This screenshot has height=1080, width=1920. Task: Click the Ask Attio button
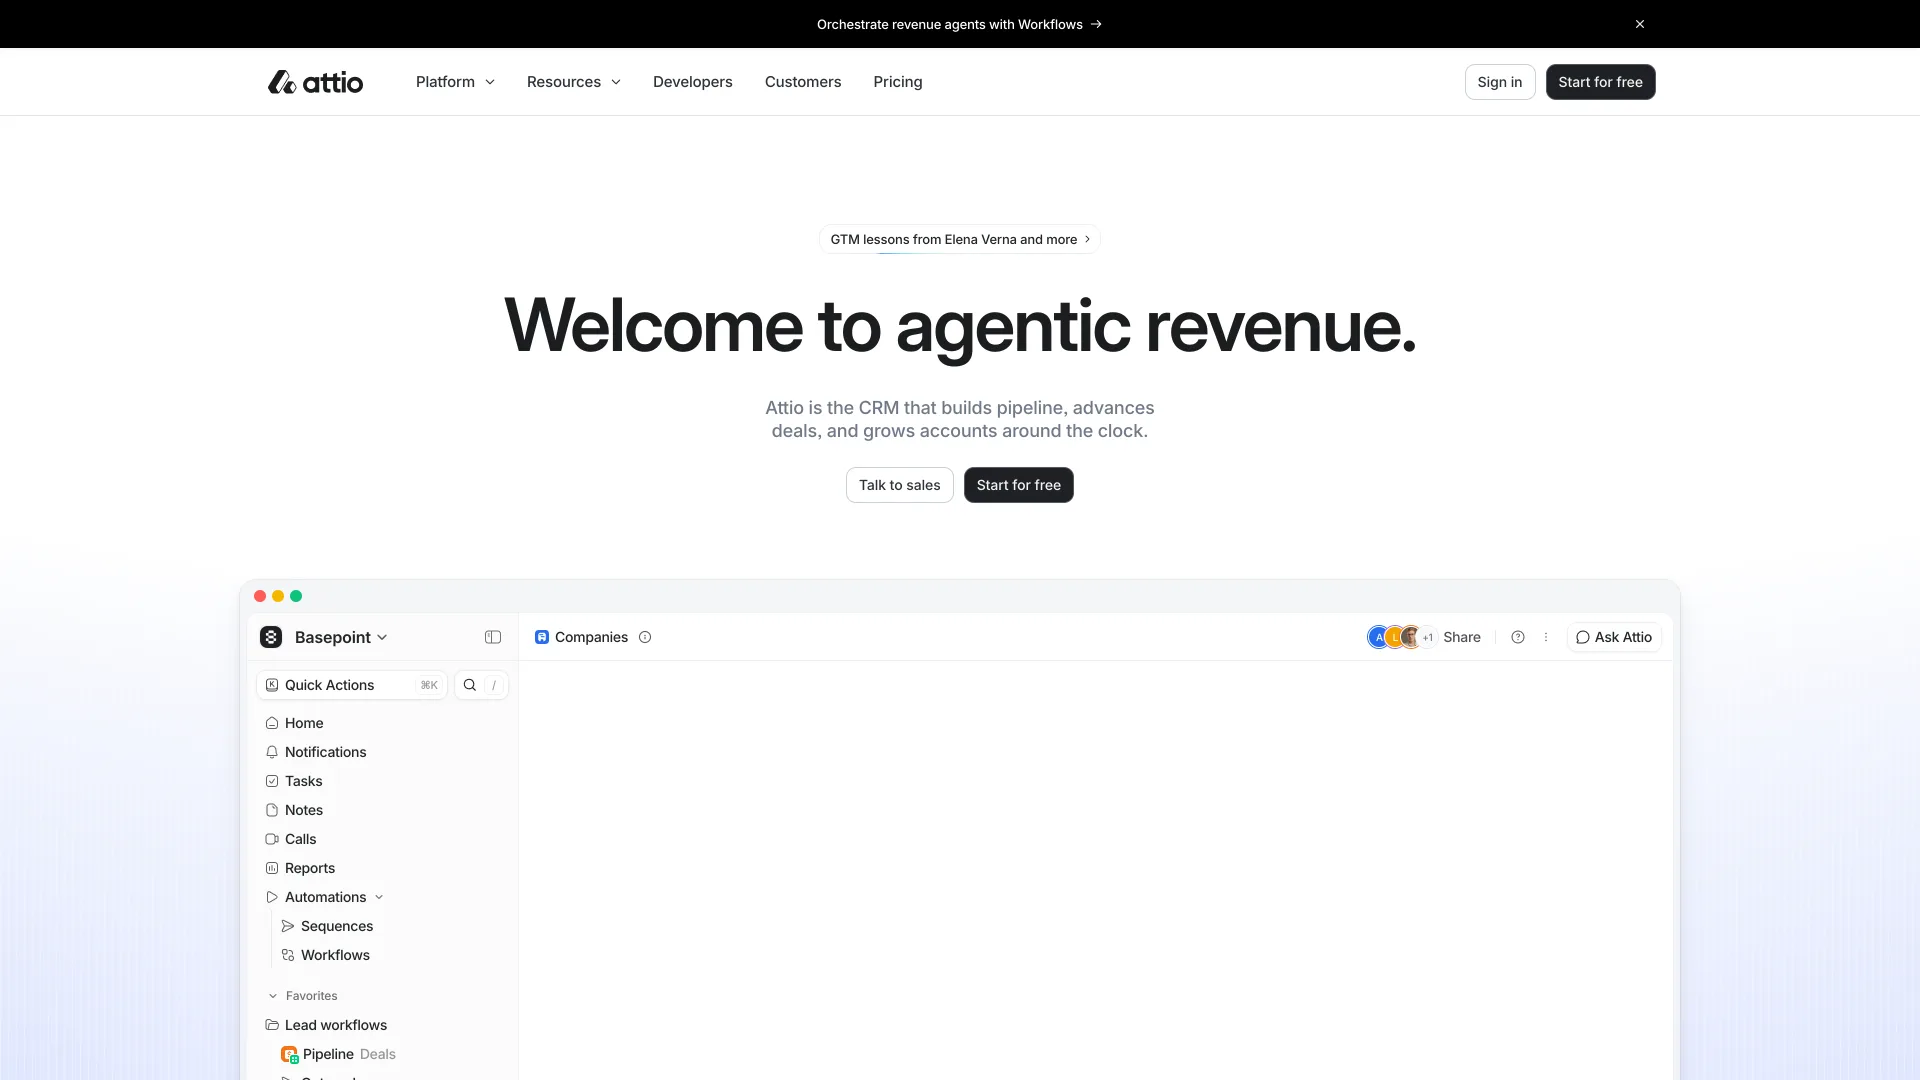[x=1614, y=637]
